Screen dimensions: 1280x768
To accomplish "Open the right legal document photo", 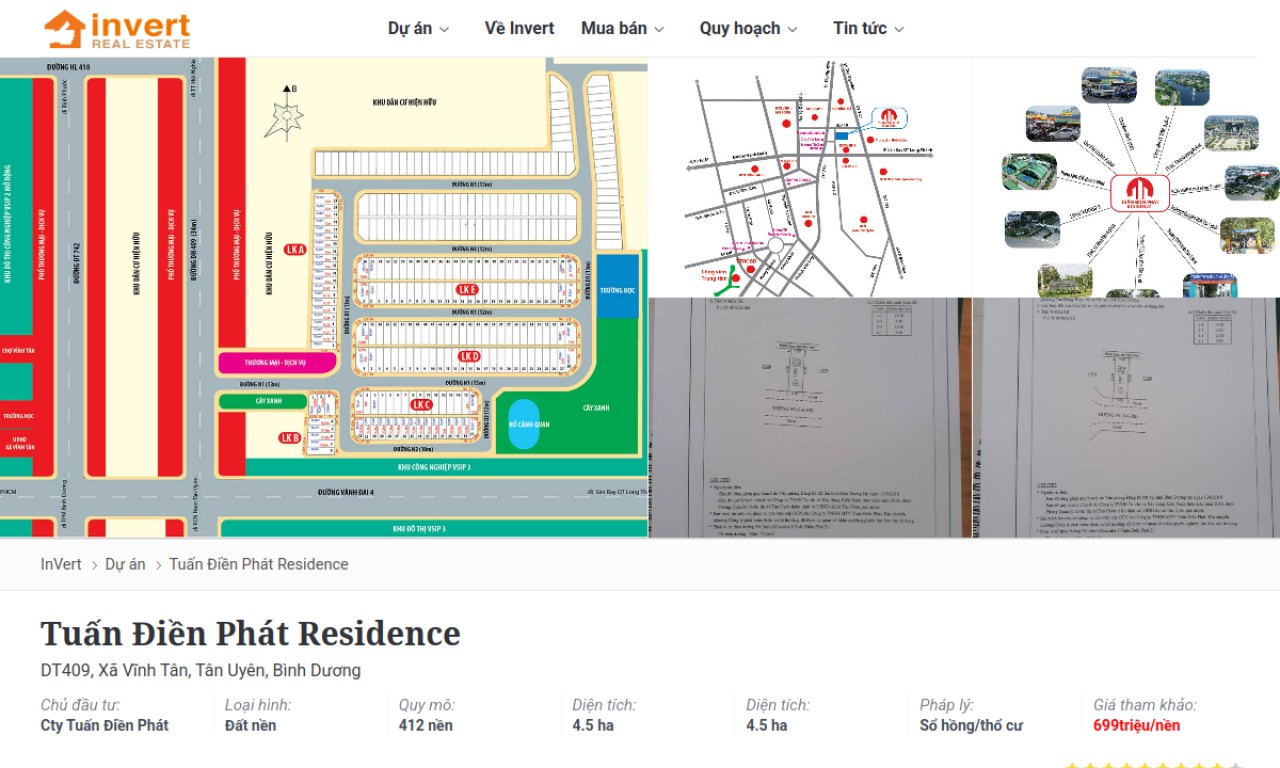I will pos(1127,418).
